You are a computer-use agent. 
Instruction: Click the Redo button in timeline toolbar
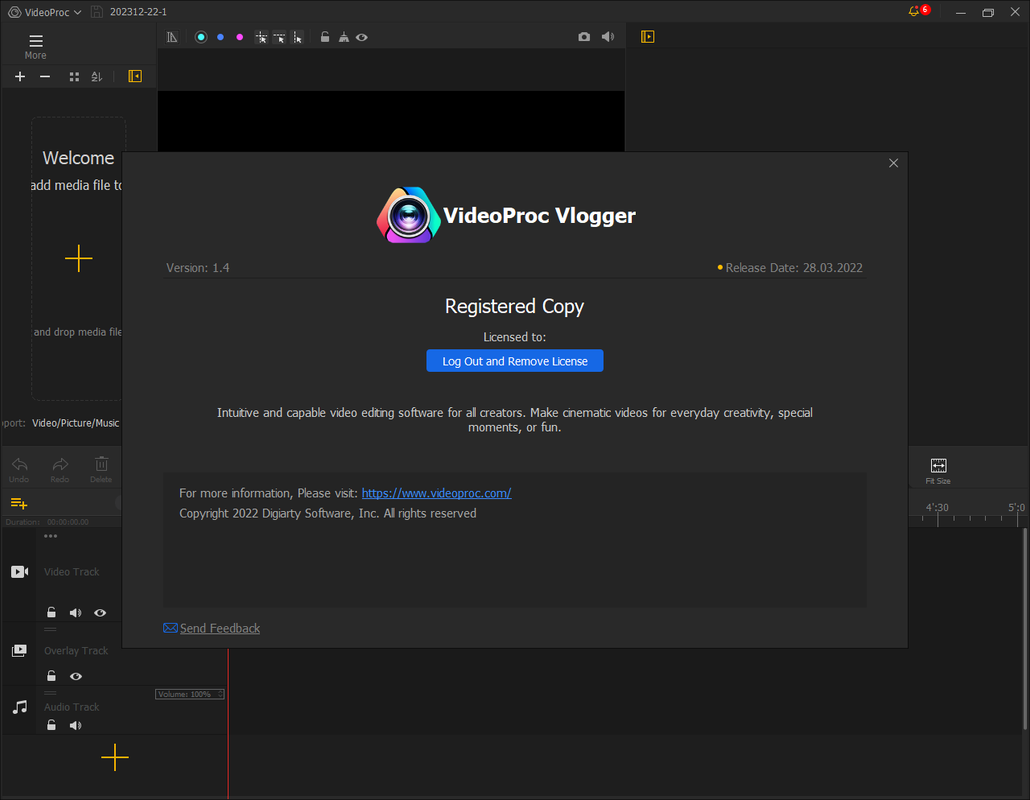coord(60,470)
